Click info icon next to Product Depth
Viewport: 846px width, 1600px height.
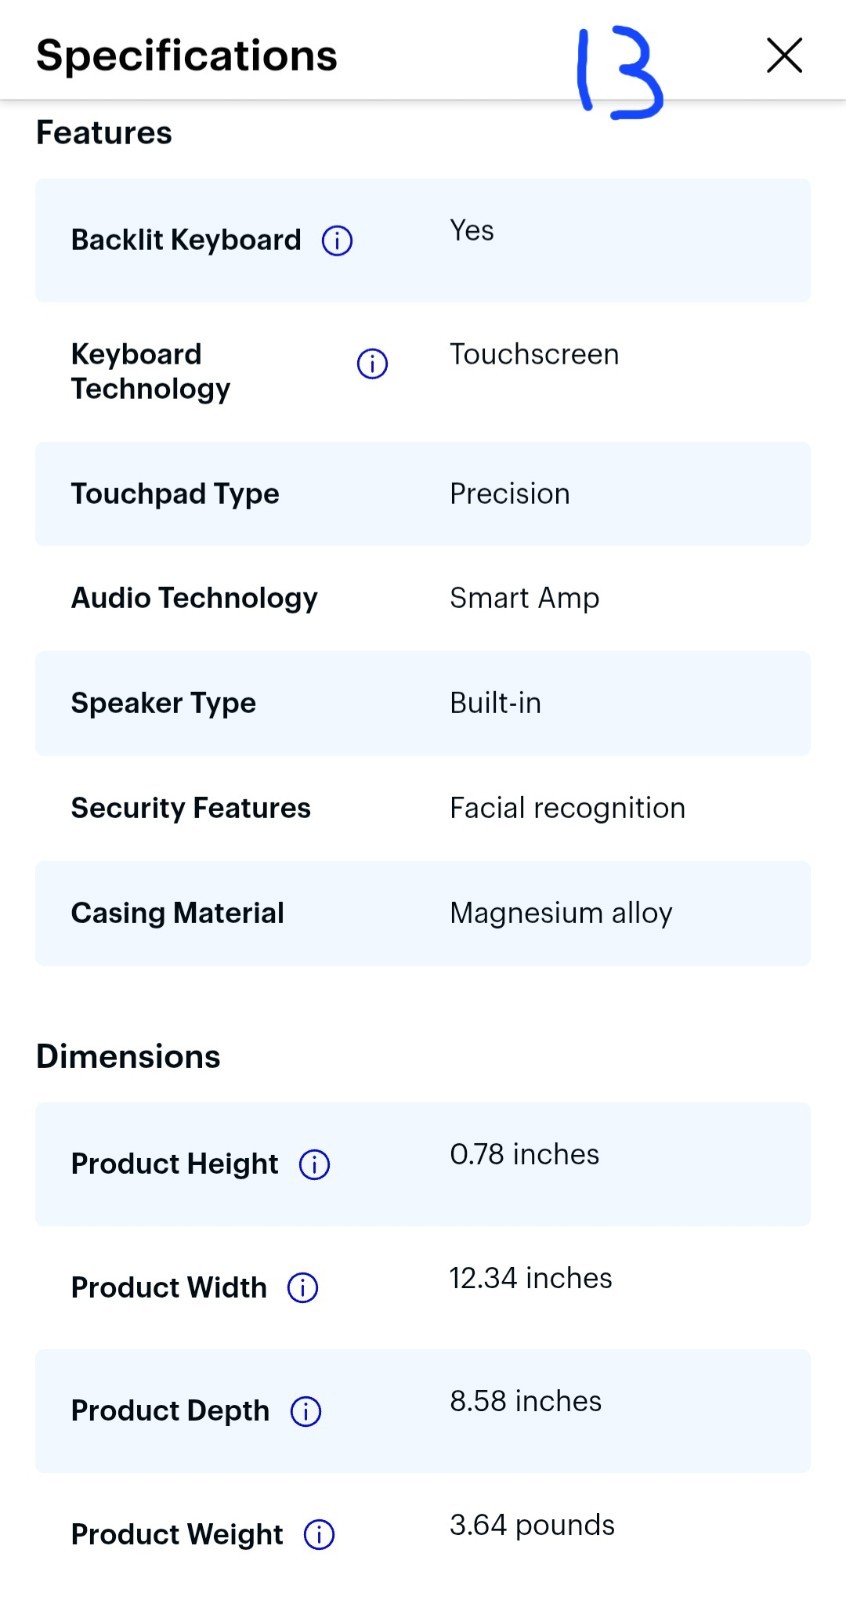point(305,1411)
